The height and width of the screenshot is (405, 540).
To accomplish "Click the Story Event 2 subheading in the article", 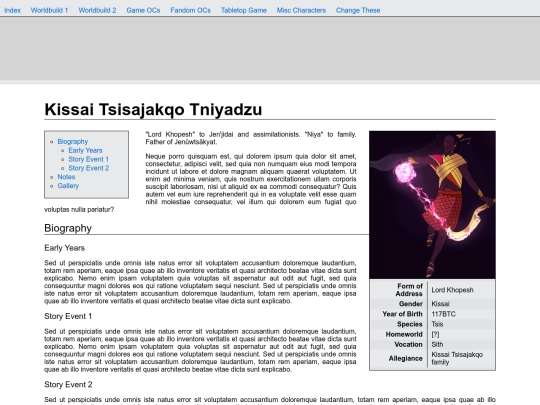I will [x=68, y=384].
